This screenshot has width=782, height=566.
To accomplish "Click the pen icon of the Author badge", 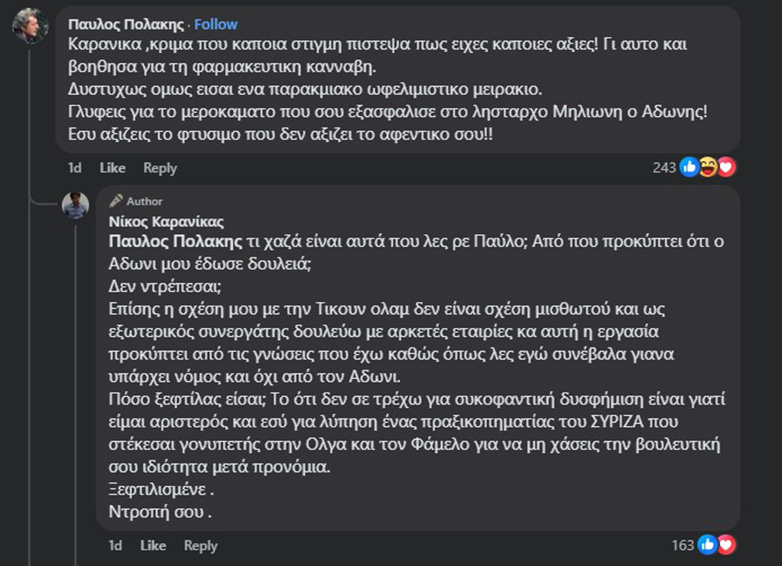I will click(x=116, y=200).
